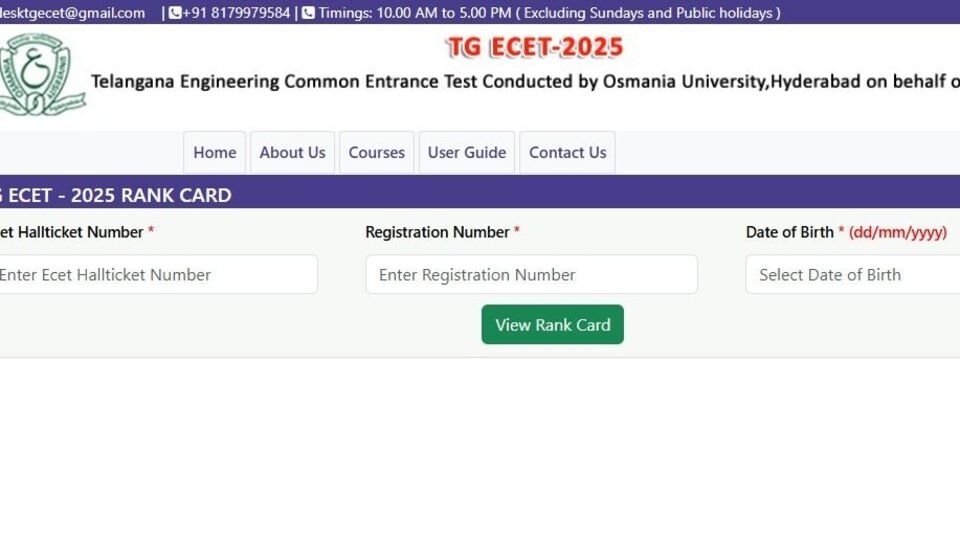Click the icon beside Timings text
960x540 pixels.
pos(309,13)
